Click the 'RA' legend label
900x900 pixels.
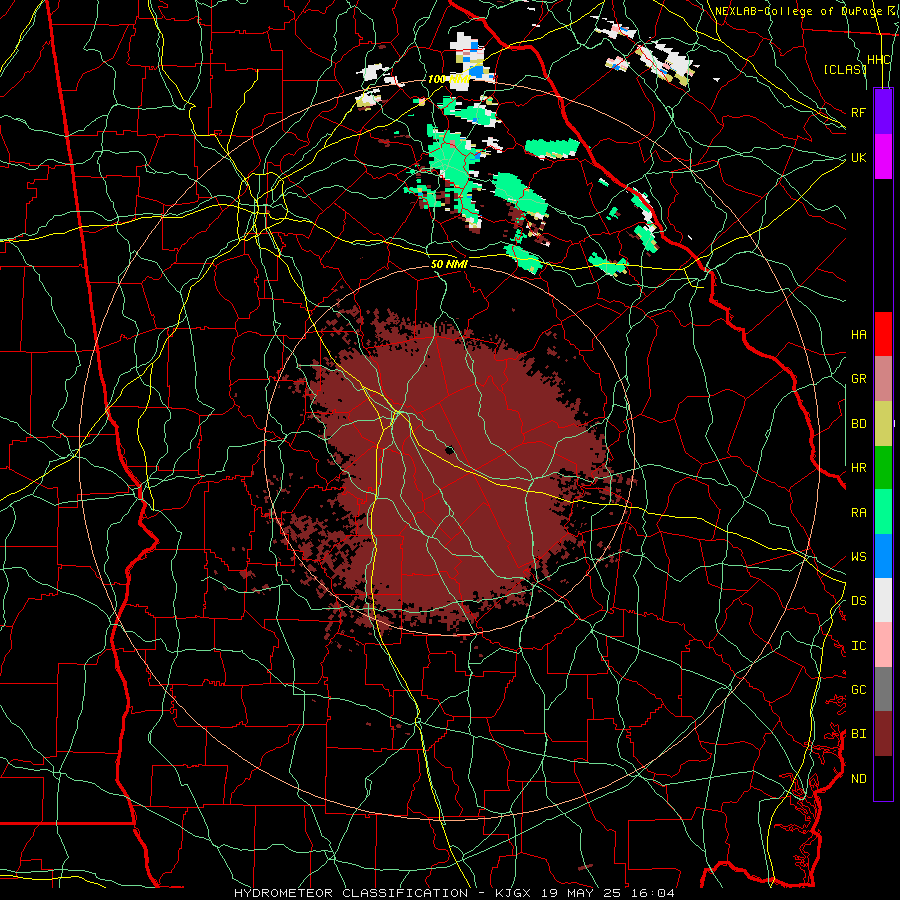point(858,512)
